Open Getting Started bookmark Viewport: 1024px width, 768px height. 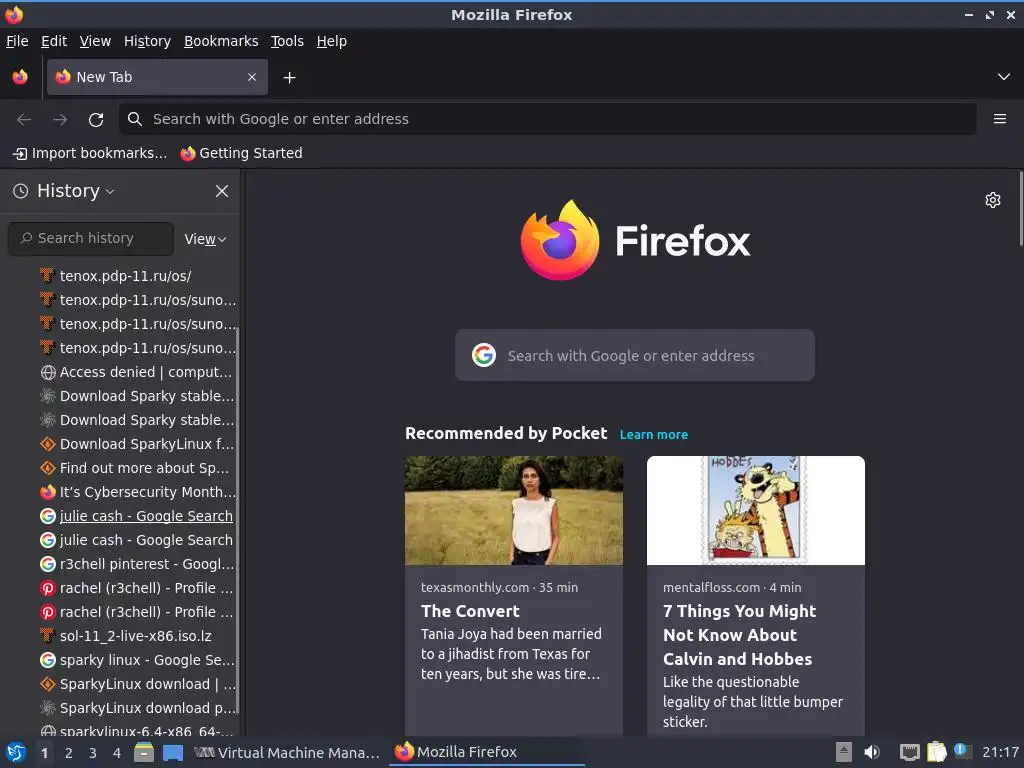(241, 153)
